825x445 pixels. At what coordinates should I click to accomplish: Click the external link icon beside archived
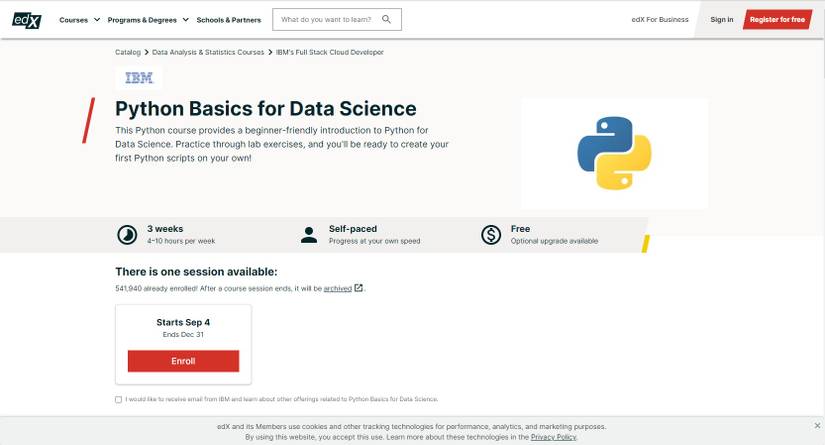pyautogui.click(x=359, y=288)
